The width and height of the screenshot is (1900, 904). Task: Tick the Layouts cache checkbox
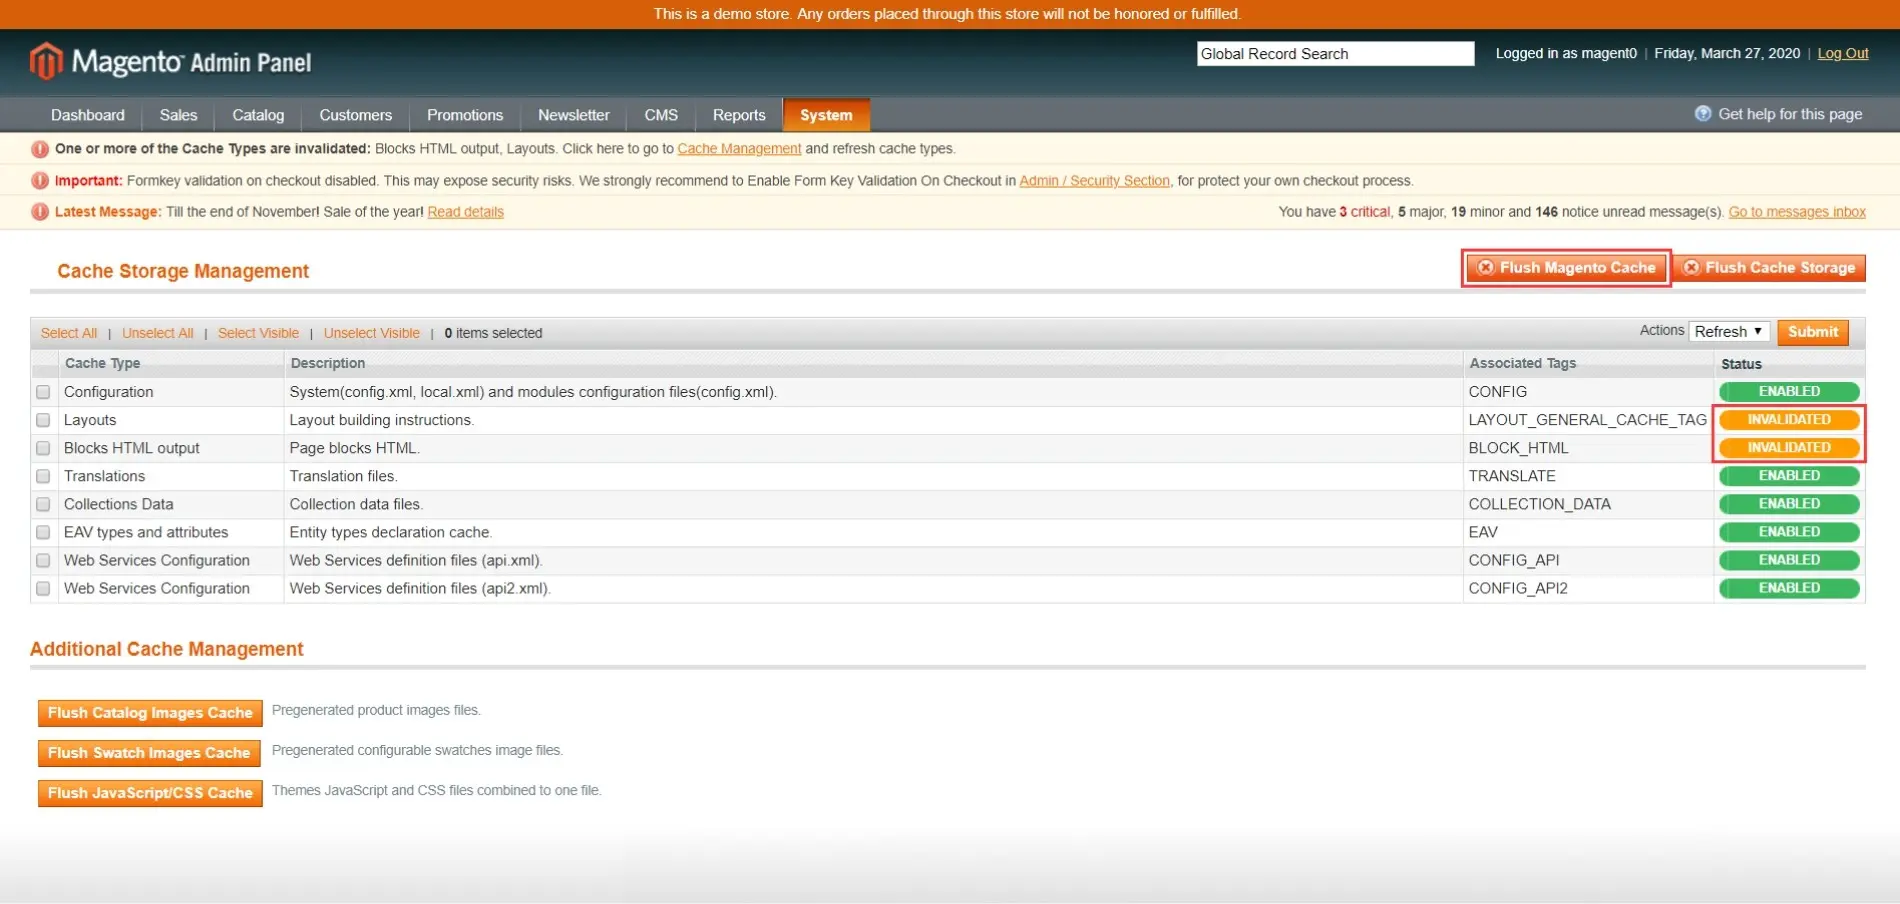click(x=43, y=420)
